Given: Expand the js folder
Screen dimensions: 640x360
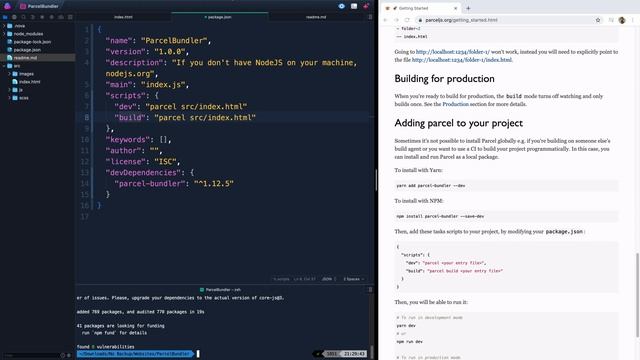Looking at the screenshot, I should pos(9,90).
